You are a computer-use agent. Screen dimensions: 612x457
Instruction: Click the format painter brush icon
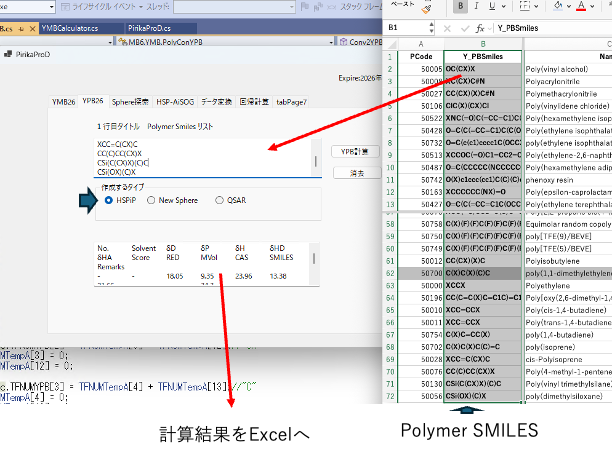426,8
